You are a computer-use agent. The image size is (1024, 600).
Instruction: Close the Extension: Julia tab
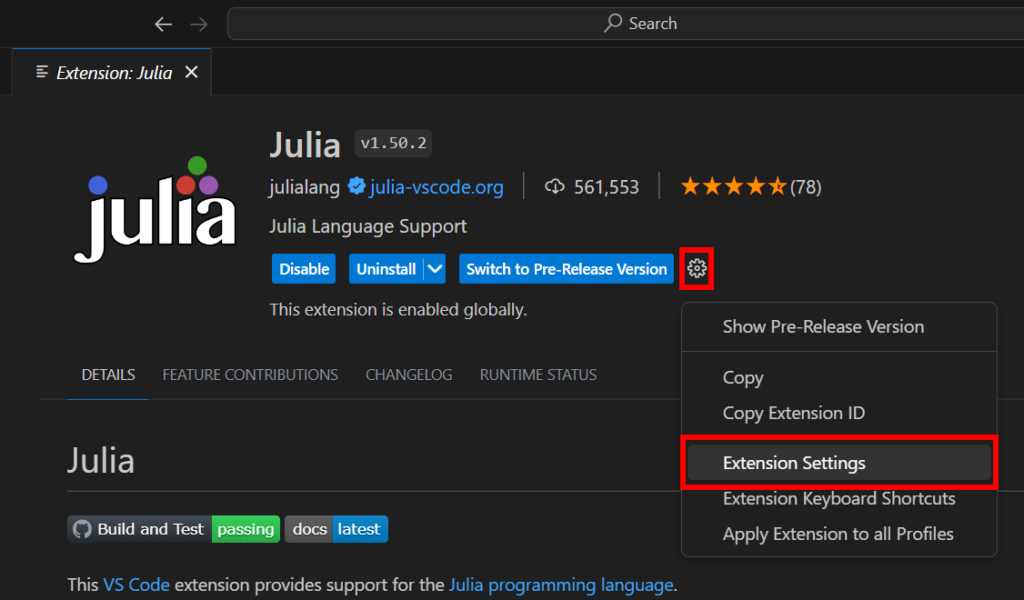[x=191, y=72]
